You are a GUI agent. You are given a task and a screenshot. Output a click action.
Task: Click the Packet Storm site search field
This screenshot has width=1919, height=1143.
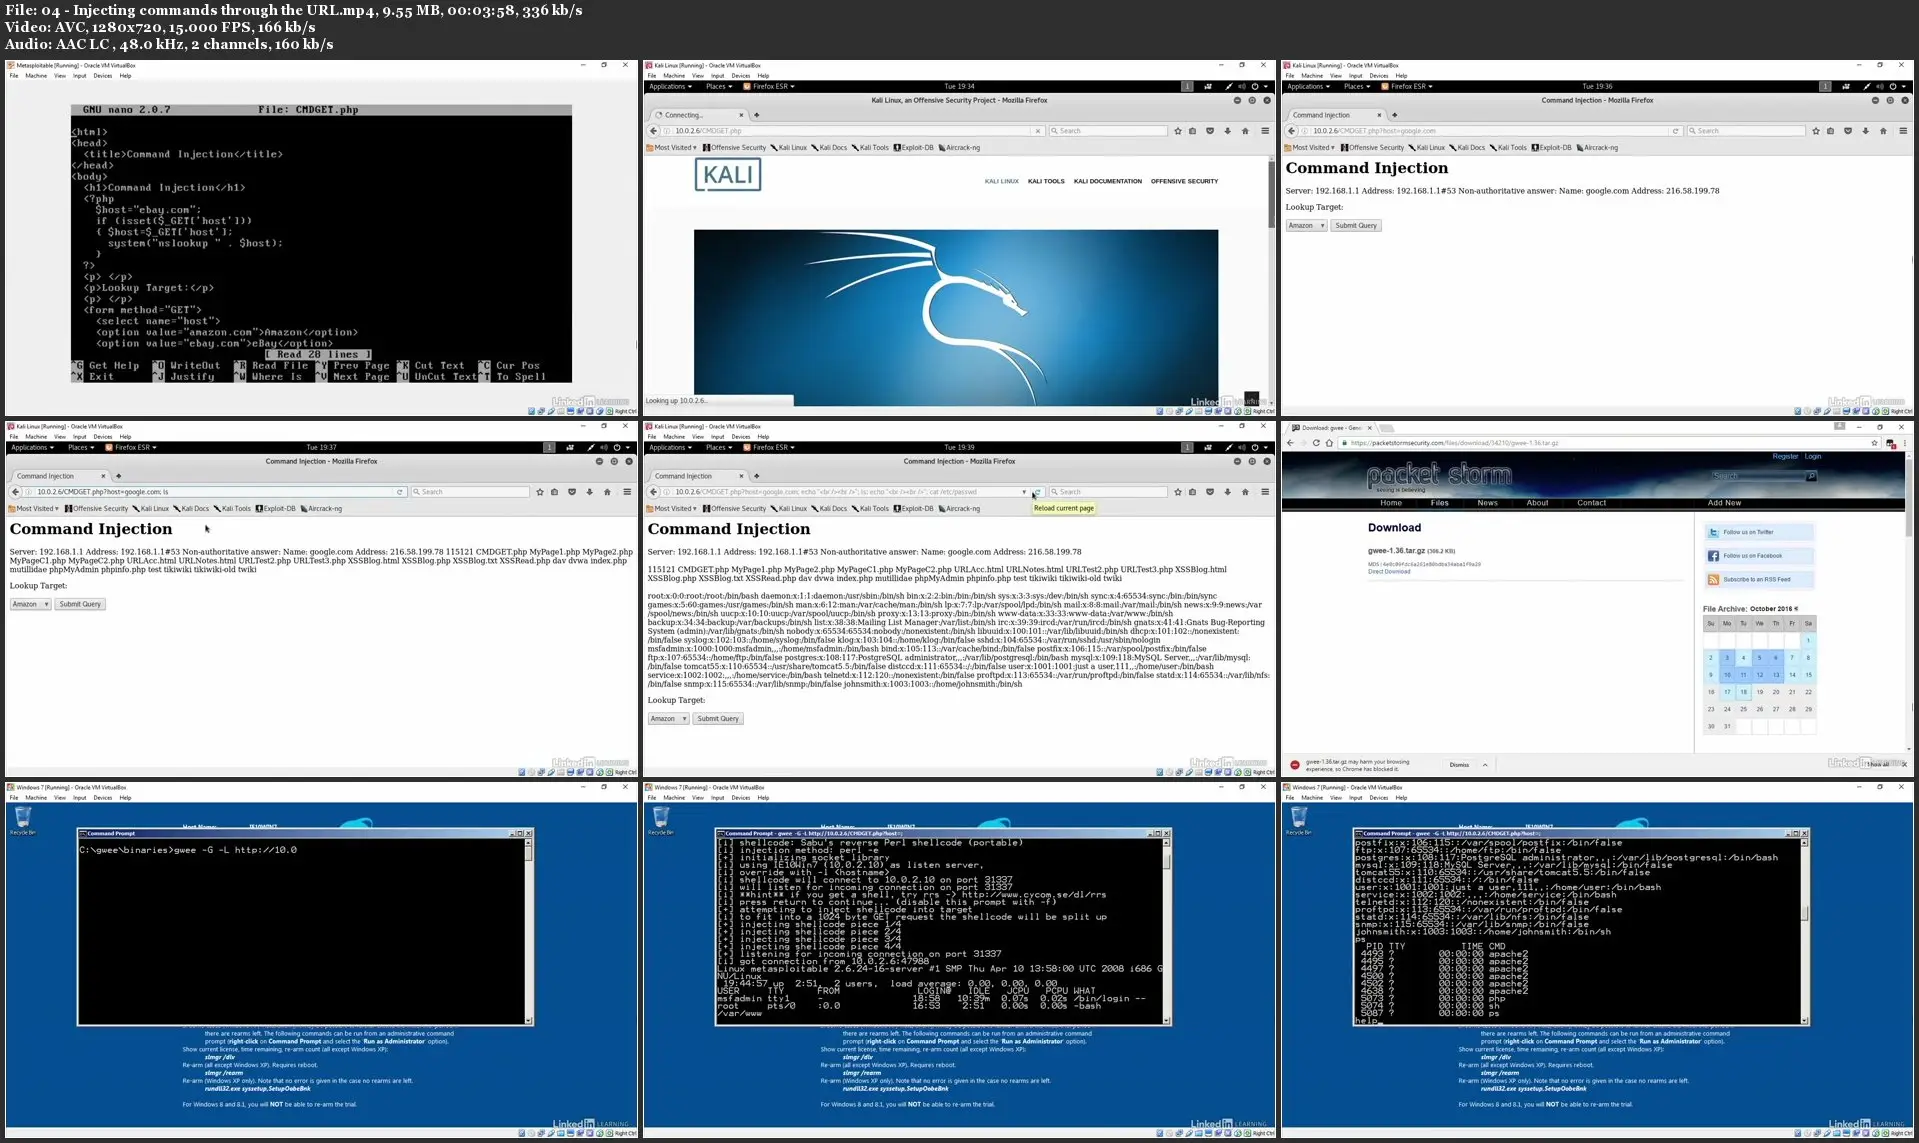click(x=1757, y=476)
